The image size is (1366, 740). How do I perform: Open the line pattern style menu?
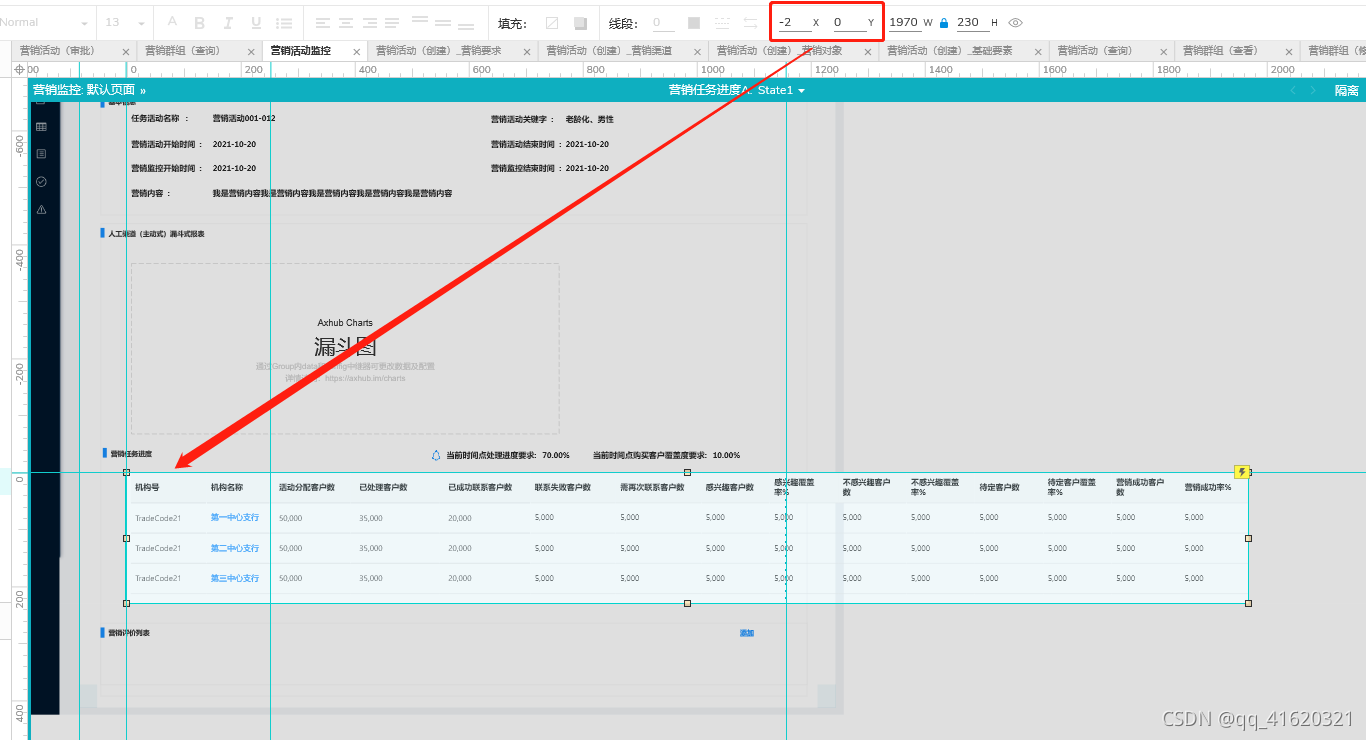coord(722,22)
